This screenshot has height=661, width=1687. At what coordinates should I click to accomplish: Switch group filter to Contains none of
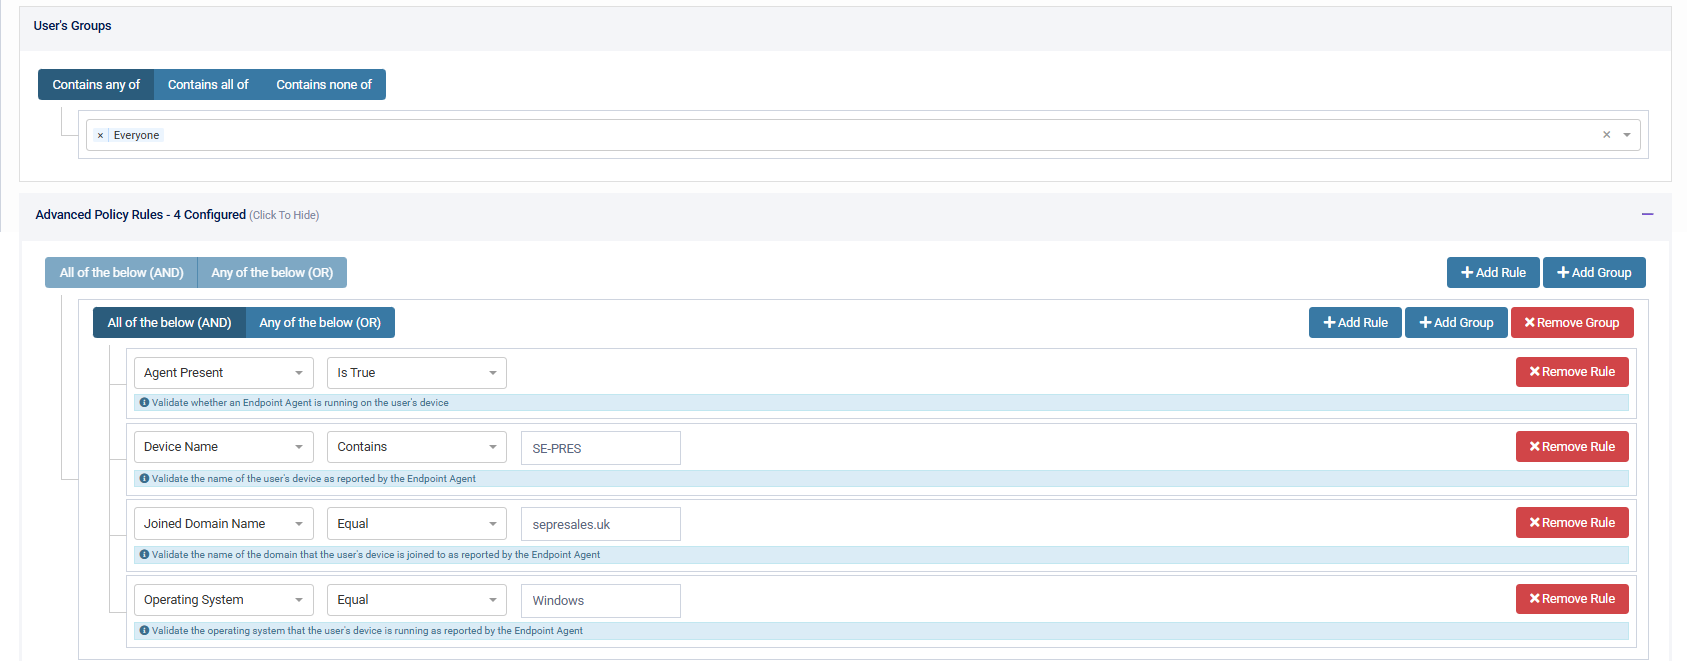[323, 85]
